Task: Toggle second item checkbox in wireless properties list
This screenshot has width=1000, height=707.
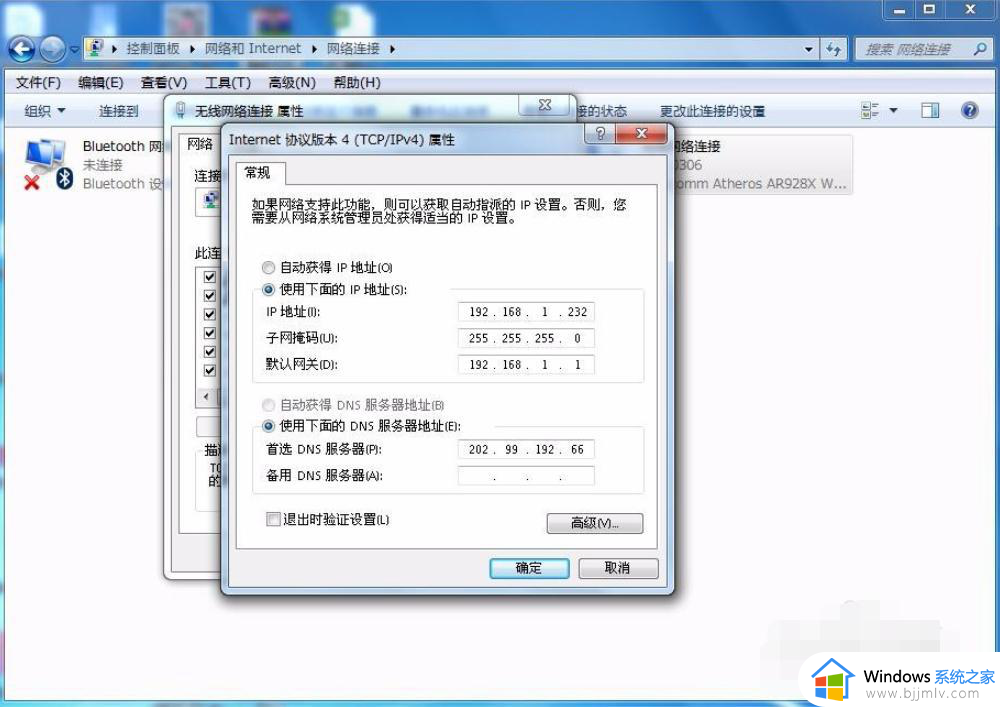Action: tap(209, 296)
